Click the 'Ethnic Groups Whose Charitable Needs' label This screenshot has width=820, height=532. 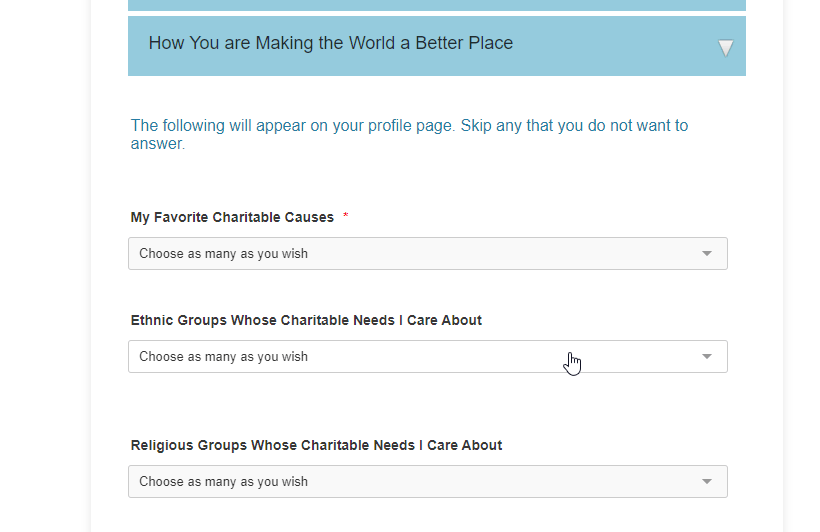306,321
